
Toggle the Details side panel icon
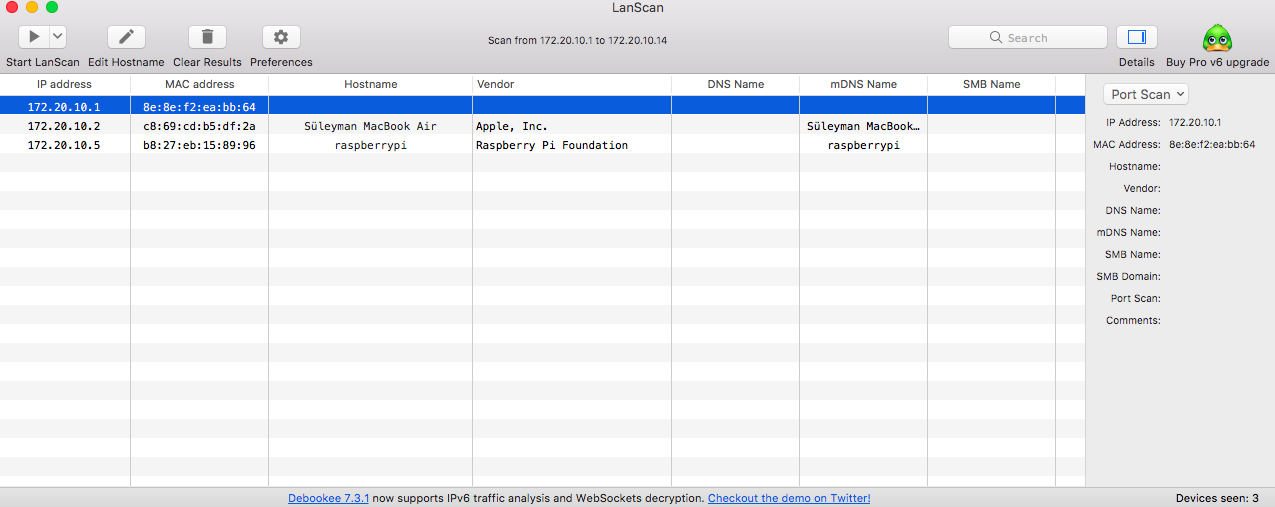(x=1136, y=37)
